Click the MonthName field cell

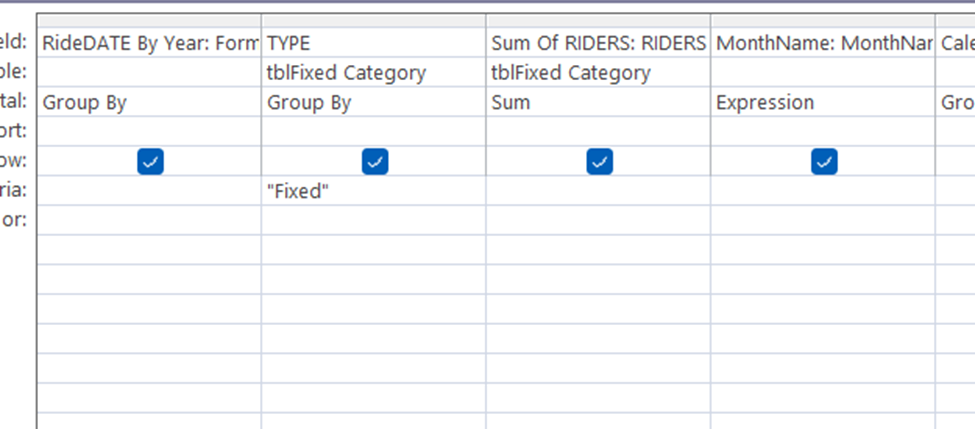[822, 43]
